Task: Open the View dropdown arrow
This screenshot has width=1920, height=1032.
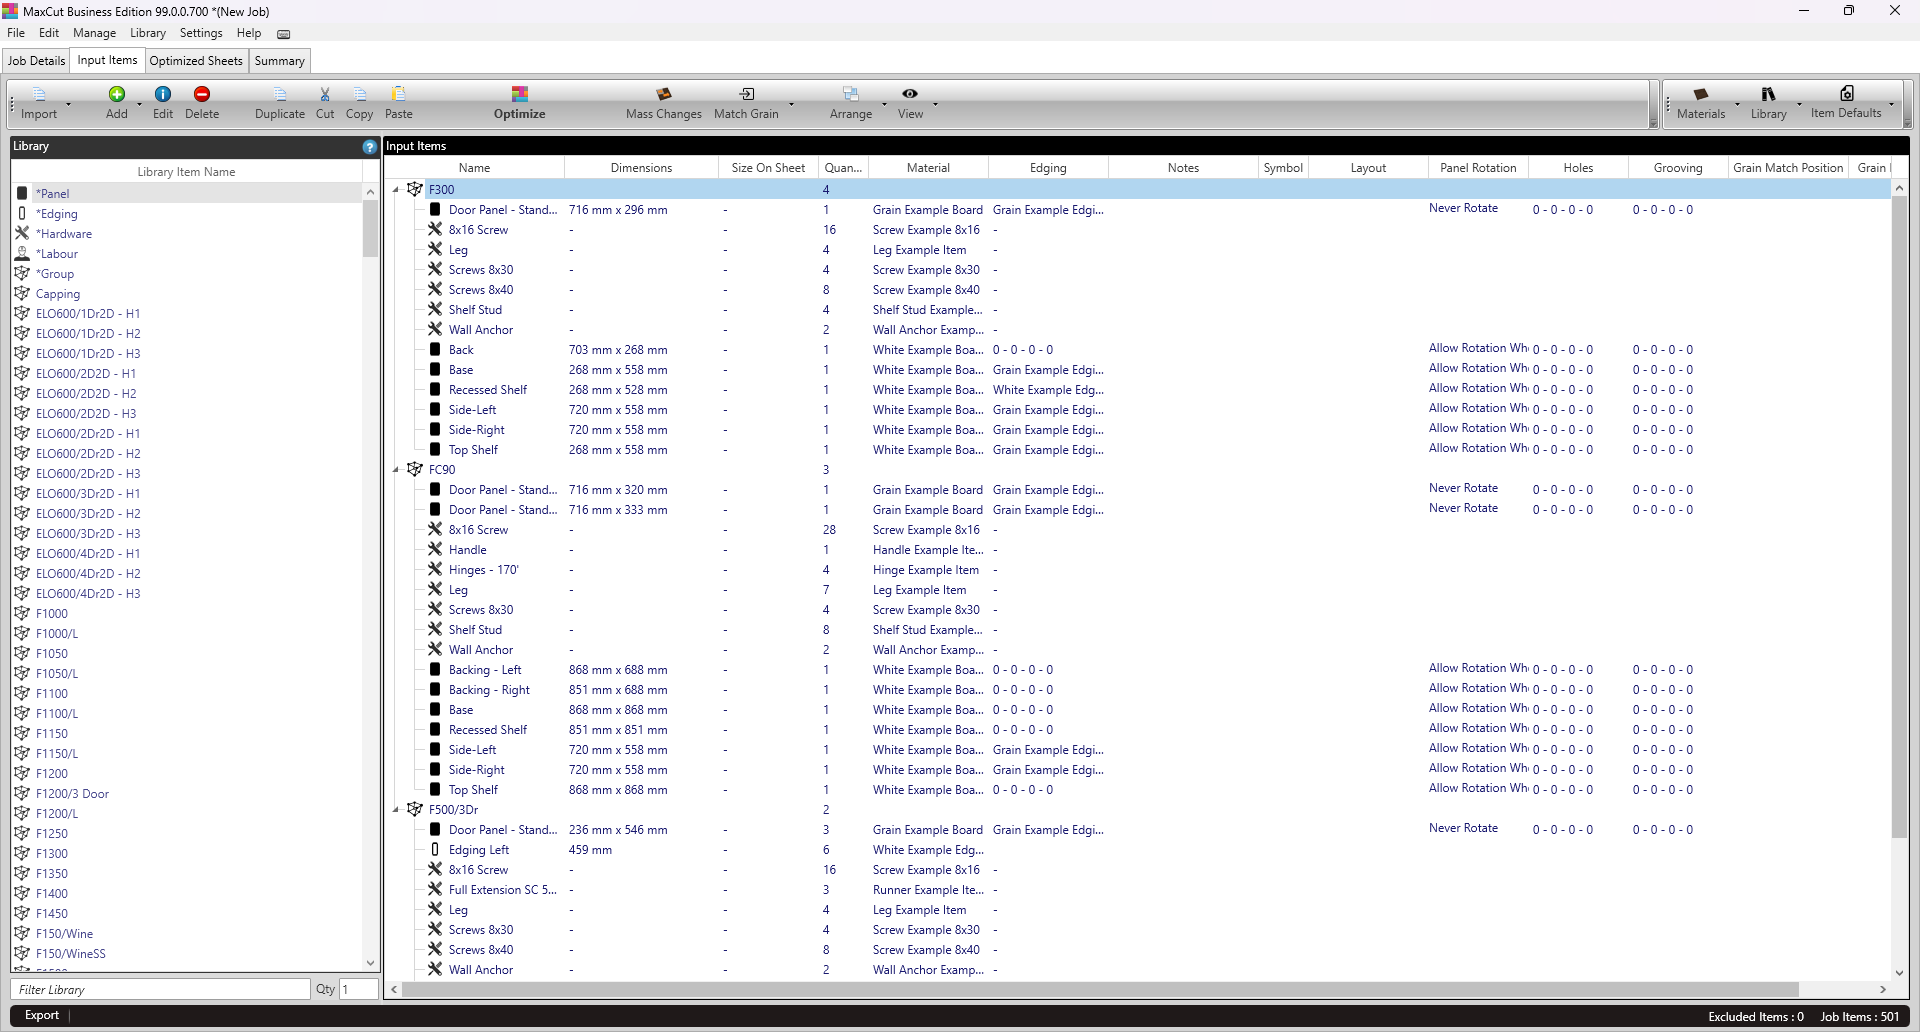Action: click(x=935, y=104)
